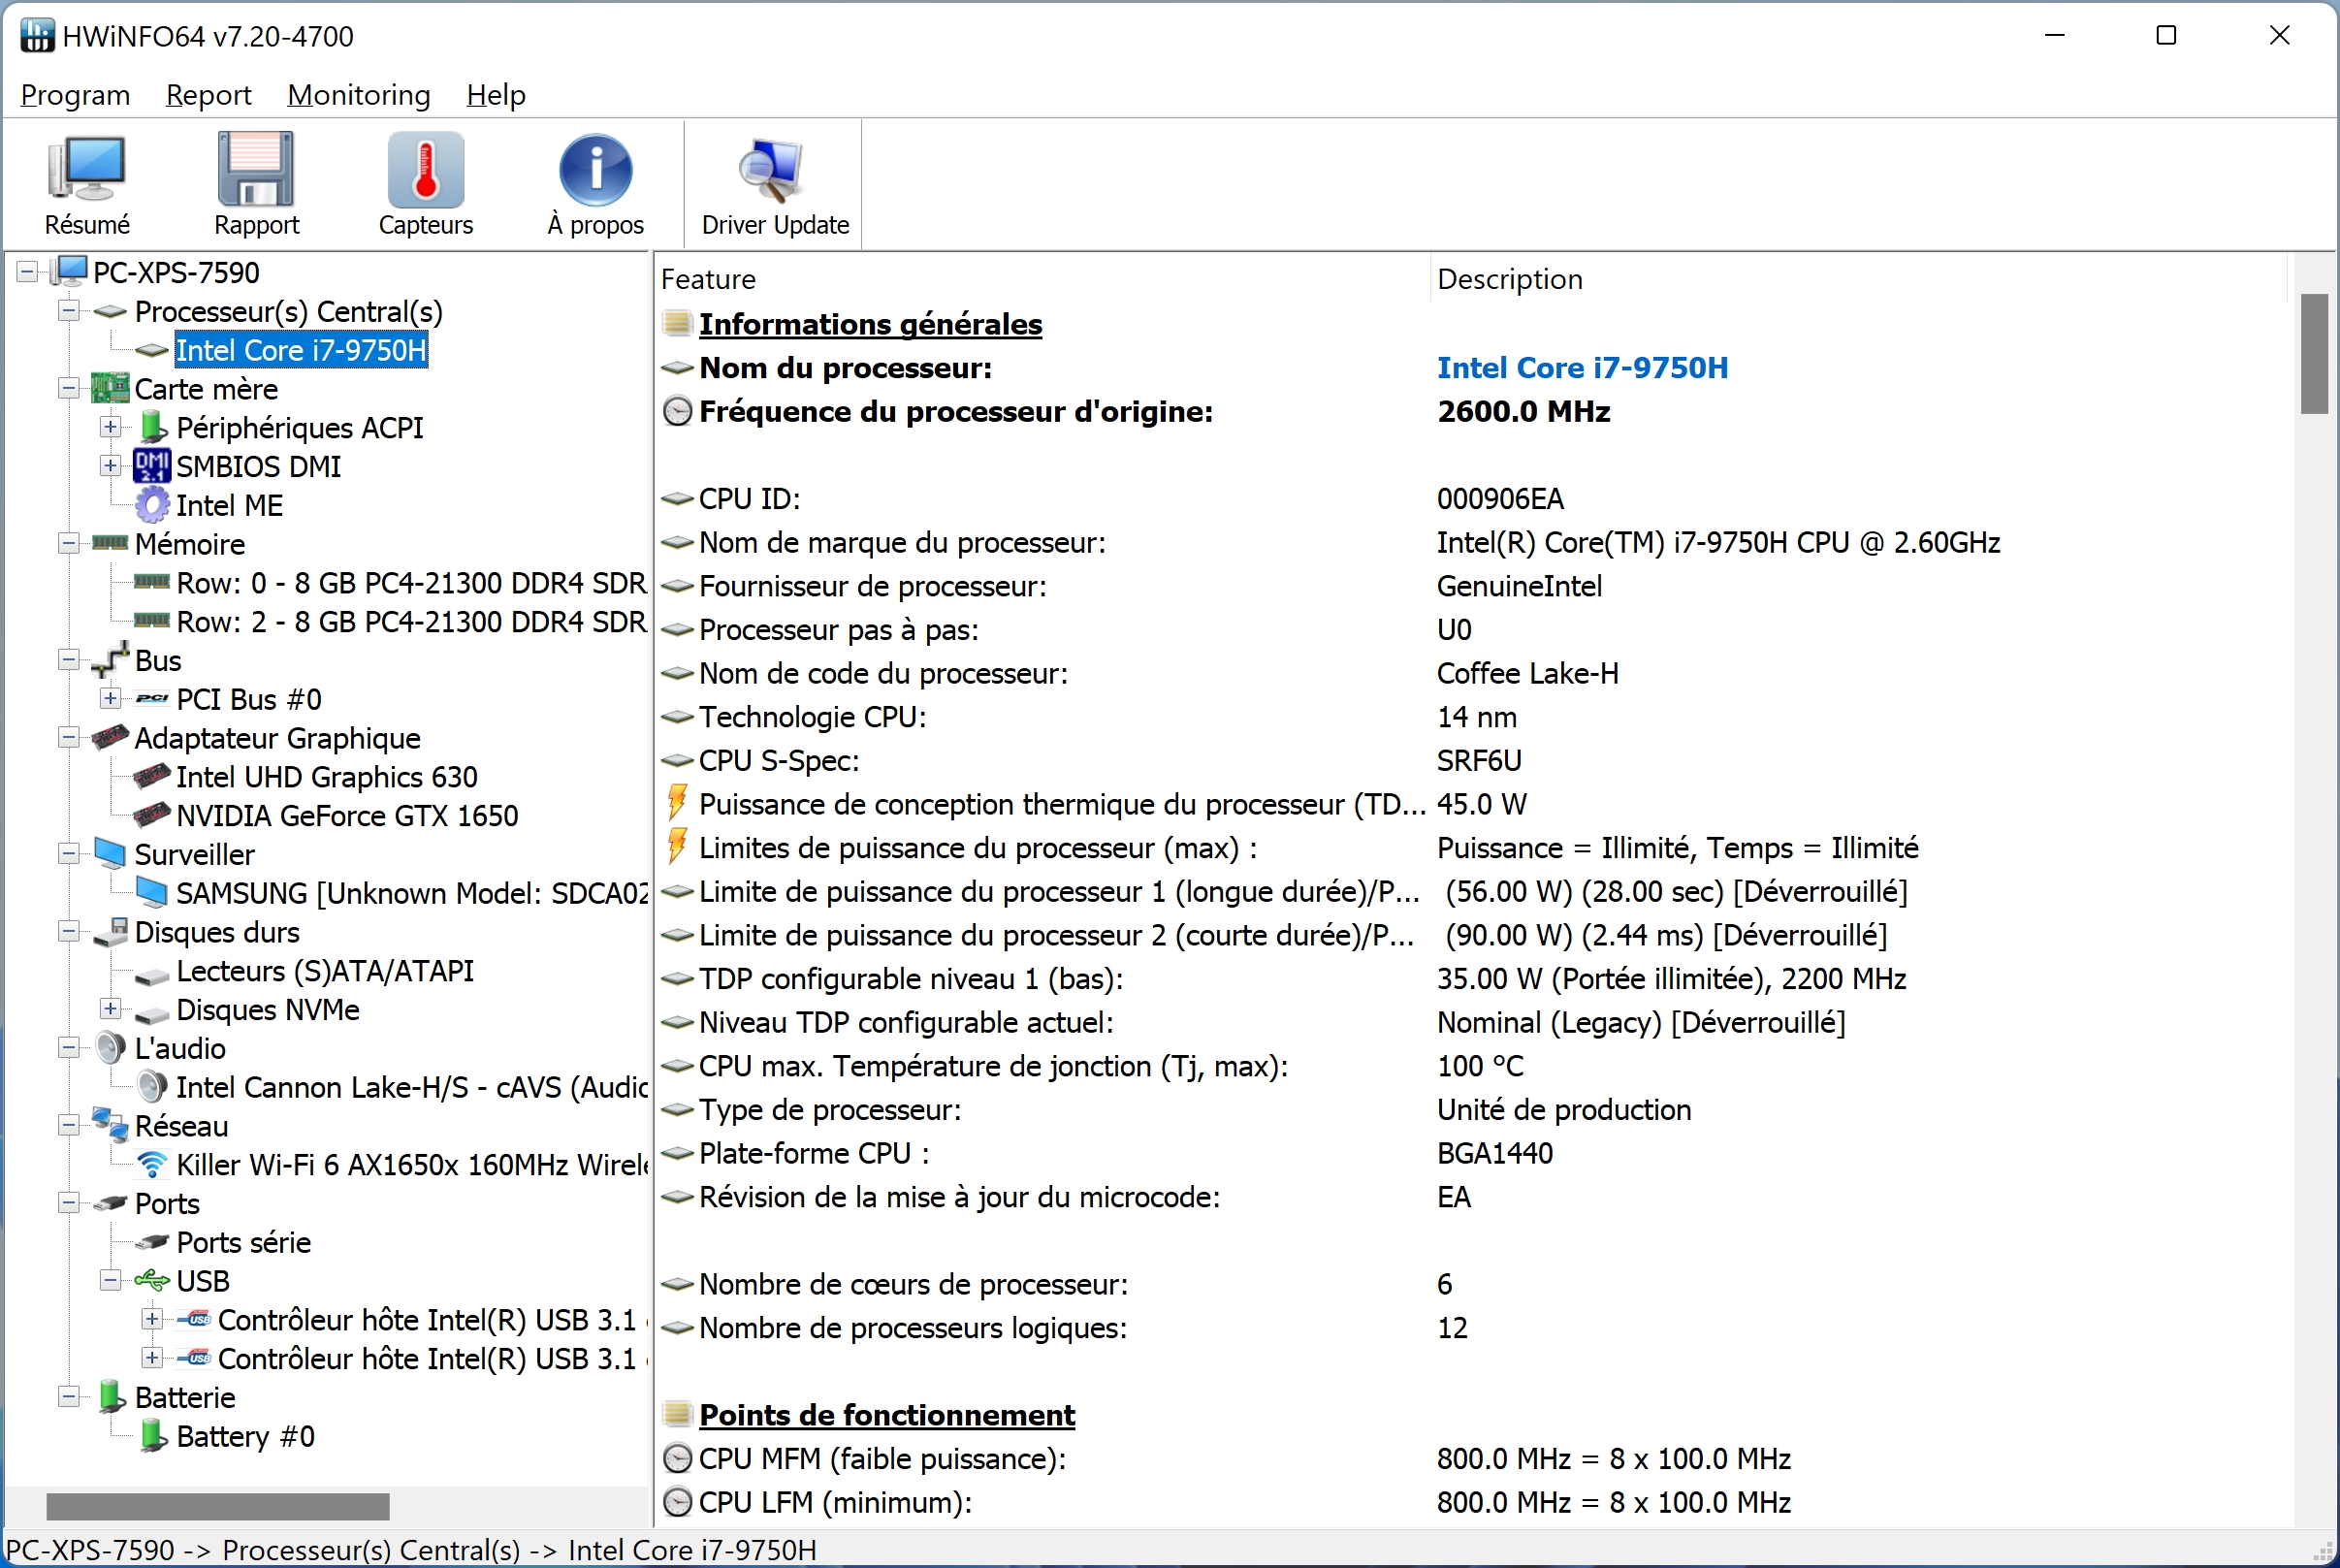This screenshot has height=1568, width=2340.
Task: Click the Périphériques ACPI battery icon
Action: [x=153, y=427]
